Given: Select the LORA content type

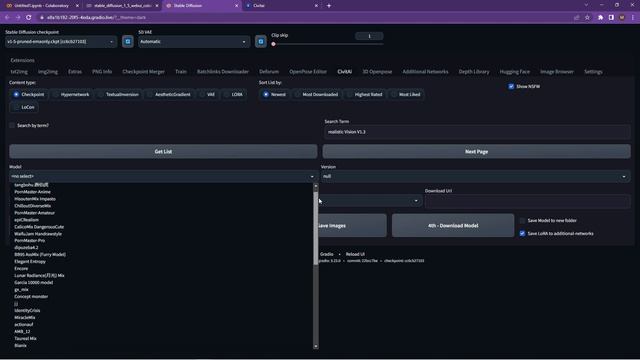Looking at the screenshot, I should pyautogui.click(x=233, y=94).
